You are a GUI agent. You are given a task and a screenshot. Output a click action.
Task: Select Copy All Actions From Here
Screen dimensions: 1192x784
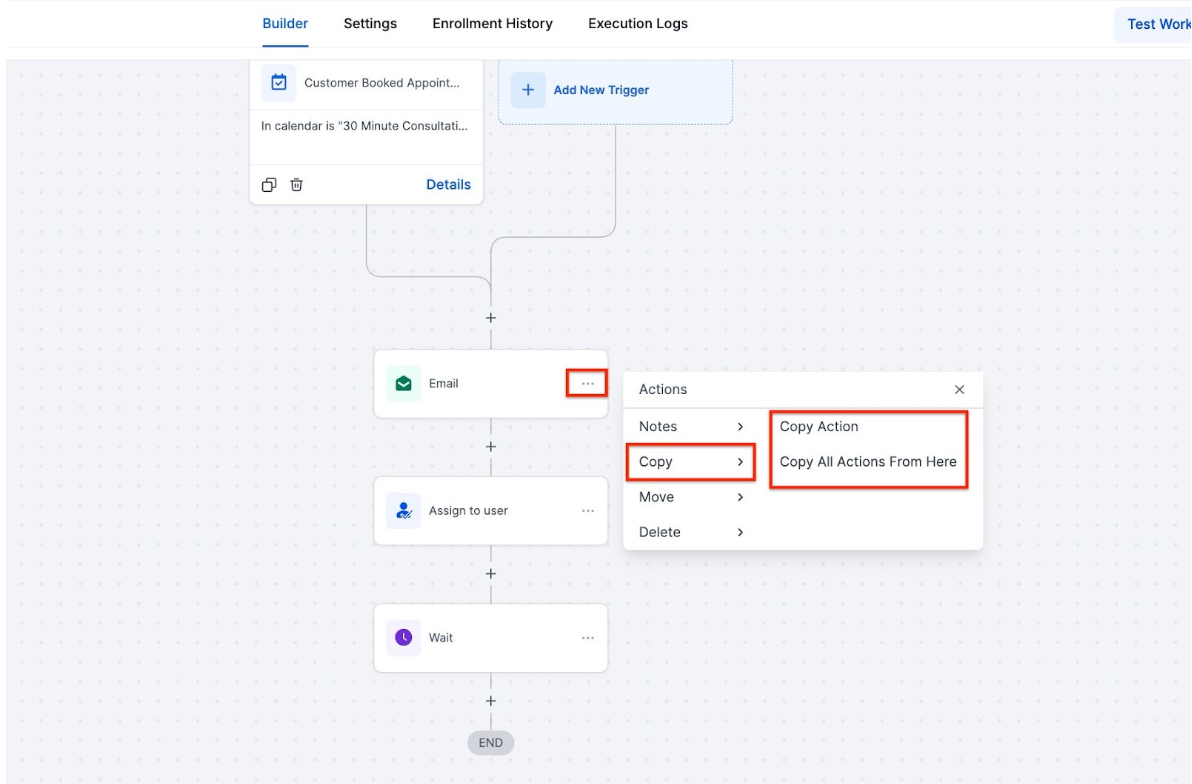[x=867, y=462]
